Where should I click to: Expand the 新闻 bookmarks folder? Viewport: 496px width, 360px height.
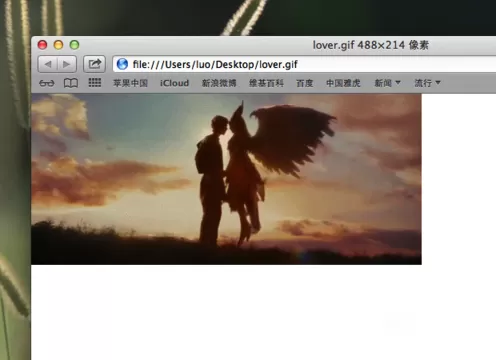point(387,83)
